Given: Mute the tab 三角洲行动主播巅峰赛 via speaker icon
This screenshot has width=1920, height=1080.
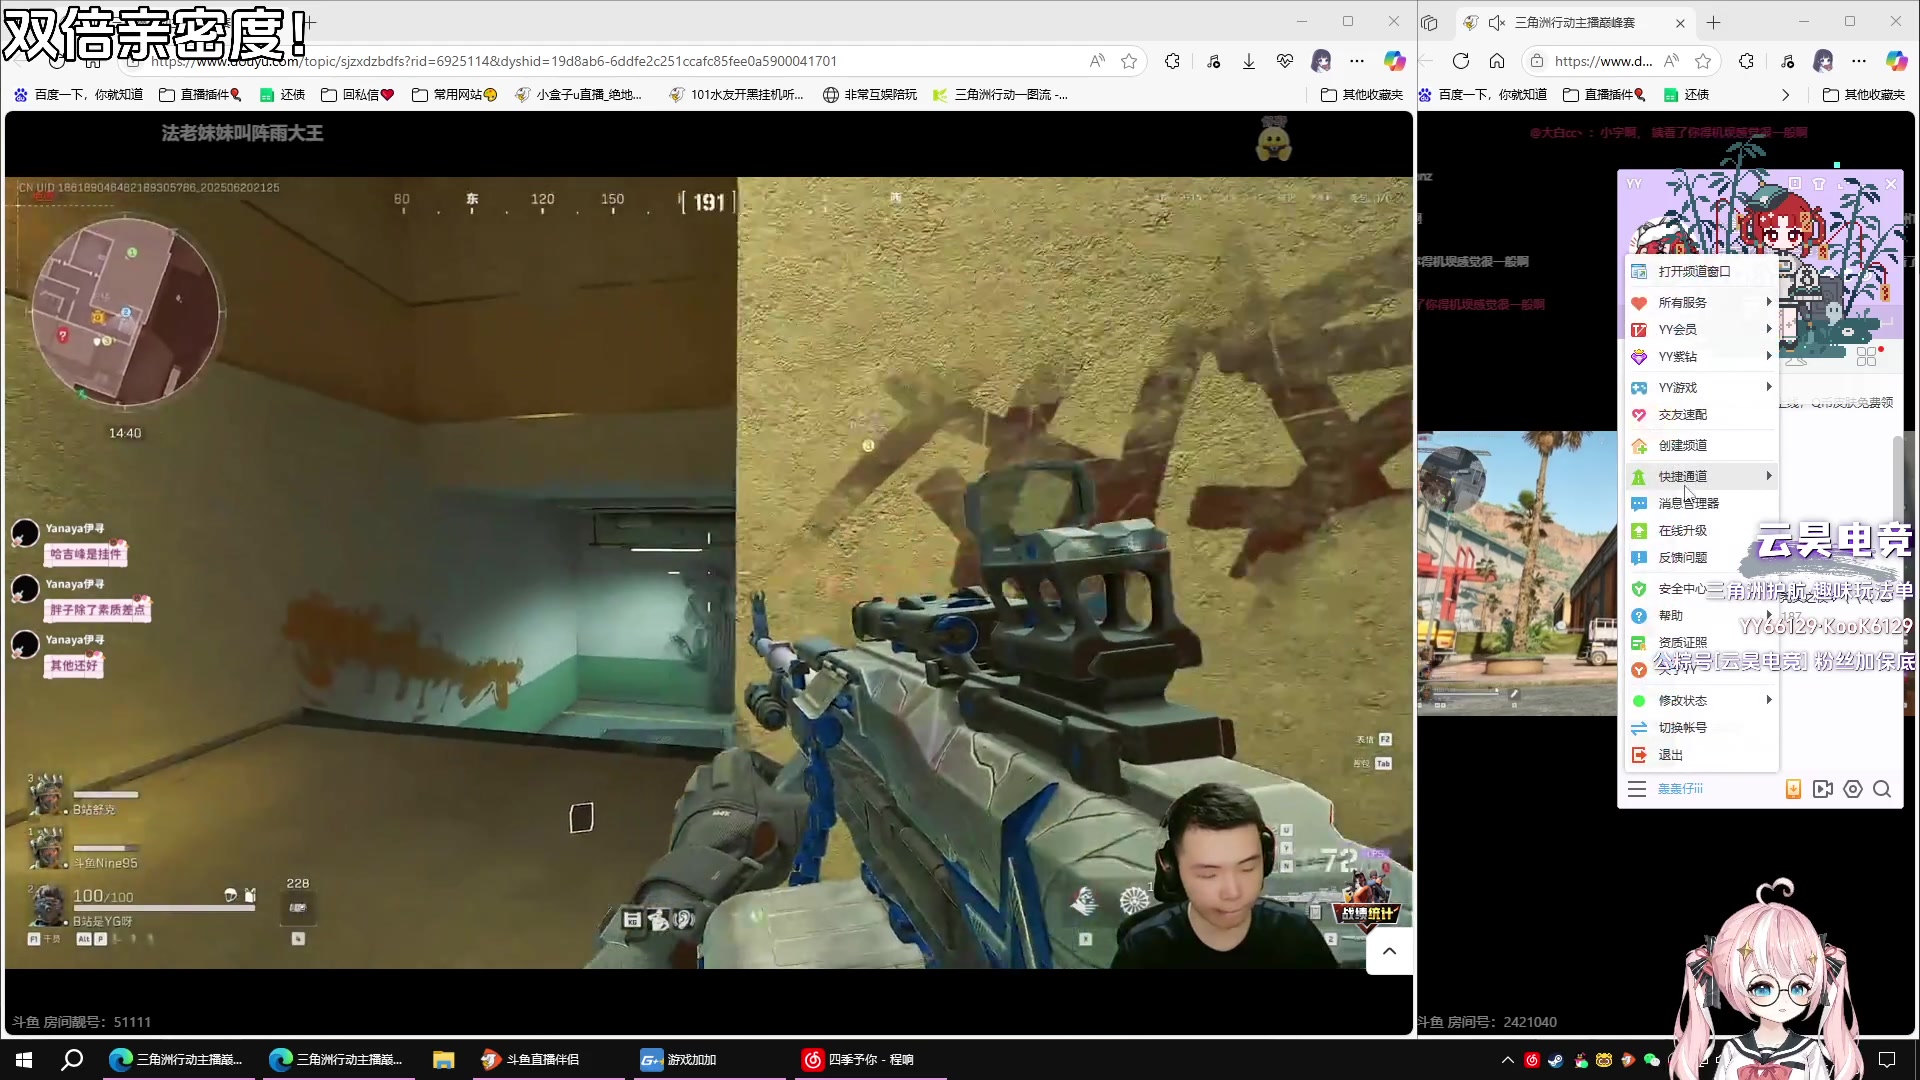Looking at the screenshot, I should click(x=1497, y=22).
